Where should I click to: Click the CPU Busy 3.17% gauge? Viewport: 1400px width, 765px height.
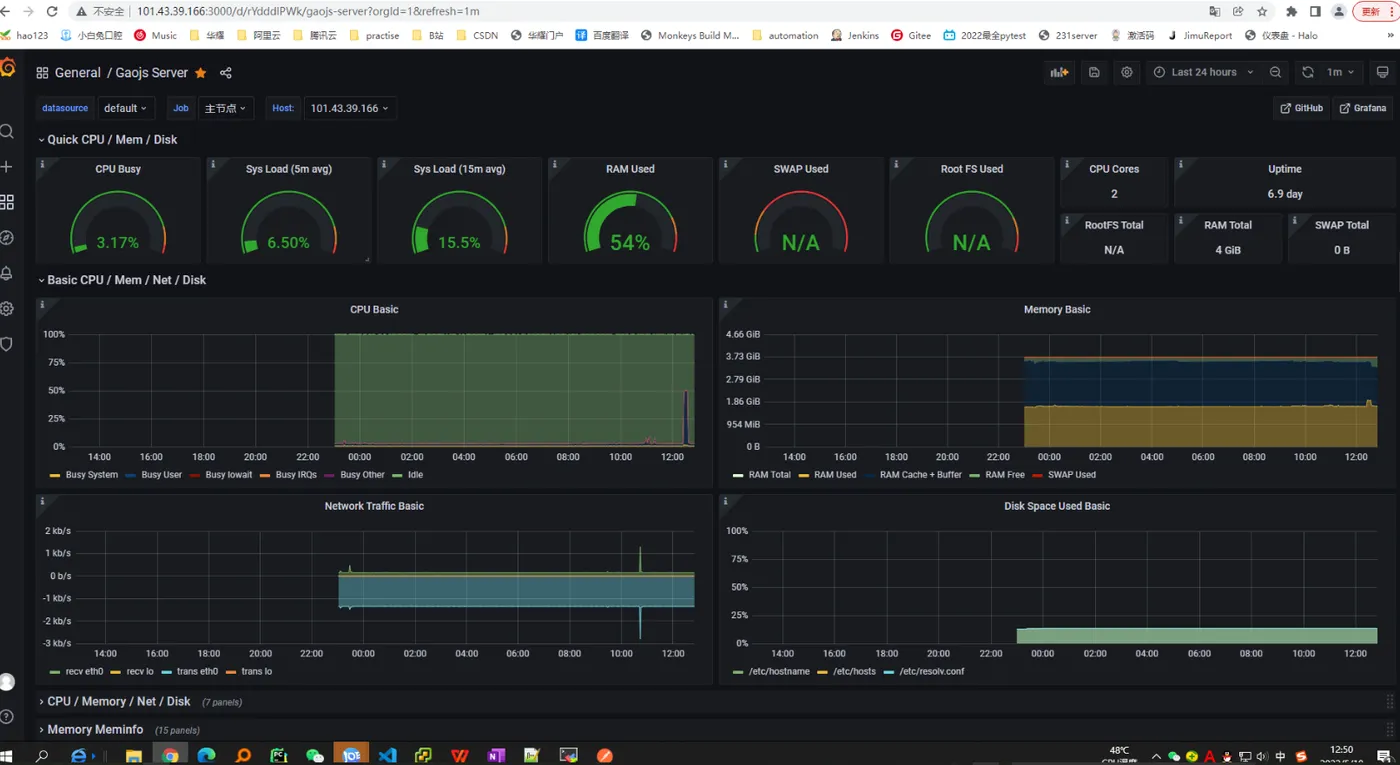tap(118, 222)
